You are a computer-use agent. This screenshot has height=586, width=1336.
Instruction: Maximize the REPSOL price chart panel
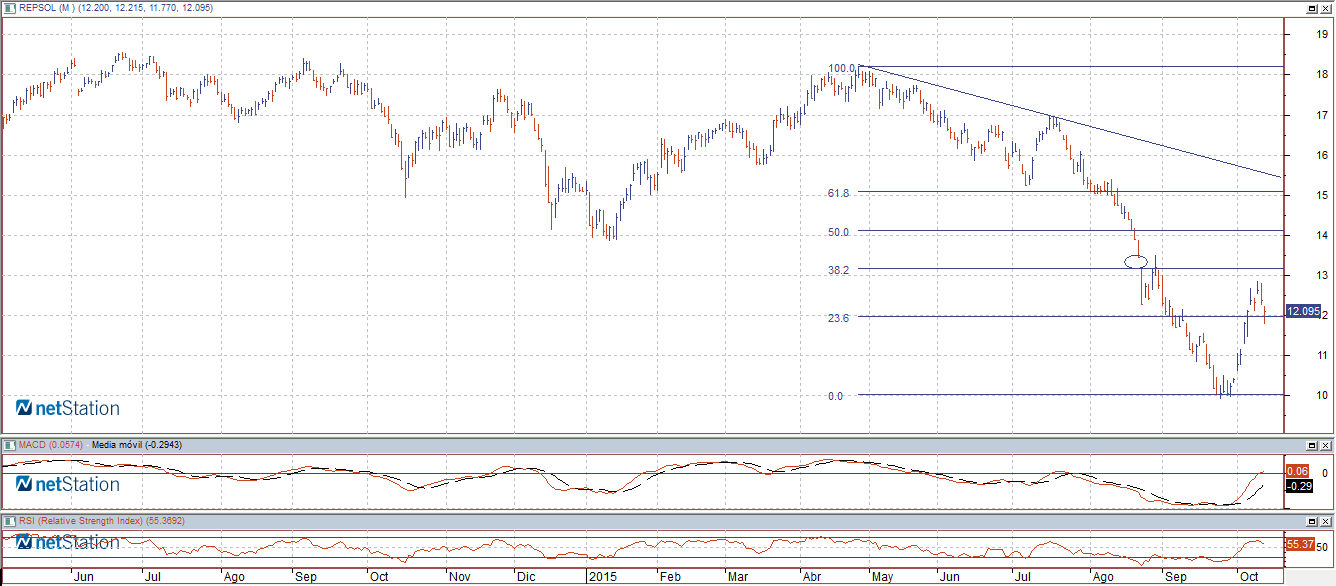pos(1311,7)
